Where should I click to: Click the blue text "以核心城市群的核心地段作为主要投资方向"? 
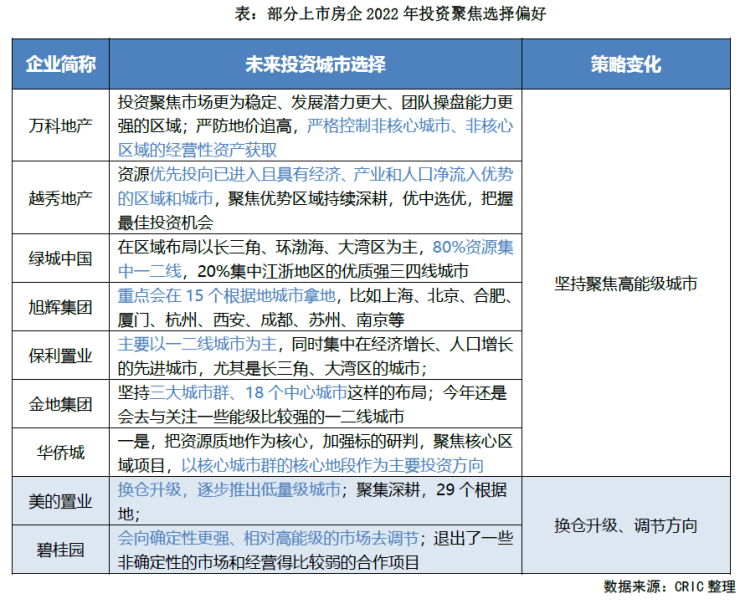[333, 466]
